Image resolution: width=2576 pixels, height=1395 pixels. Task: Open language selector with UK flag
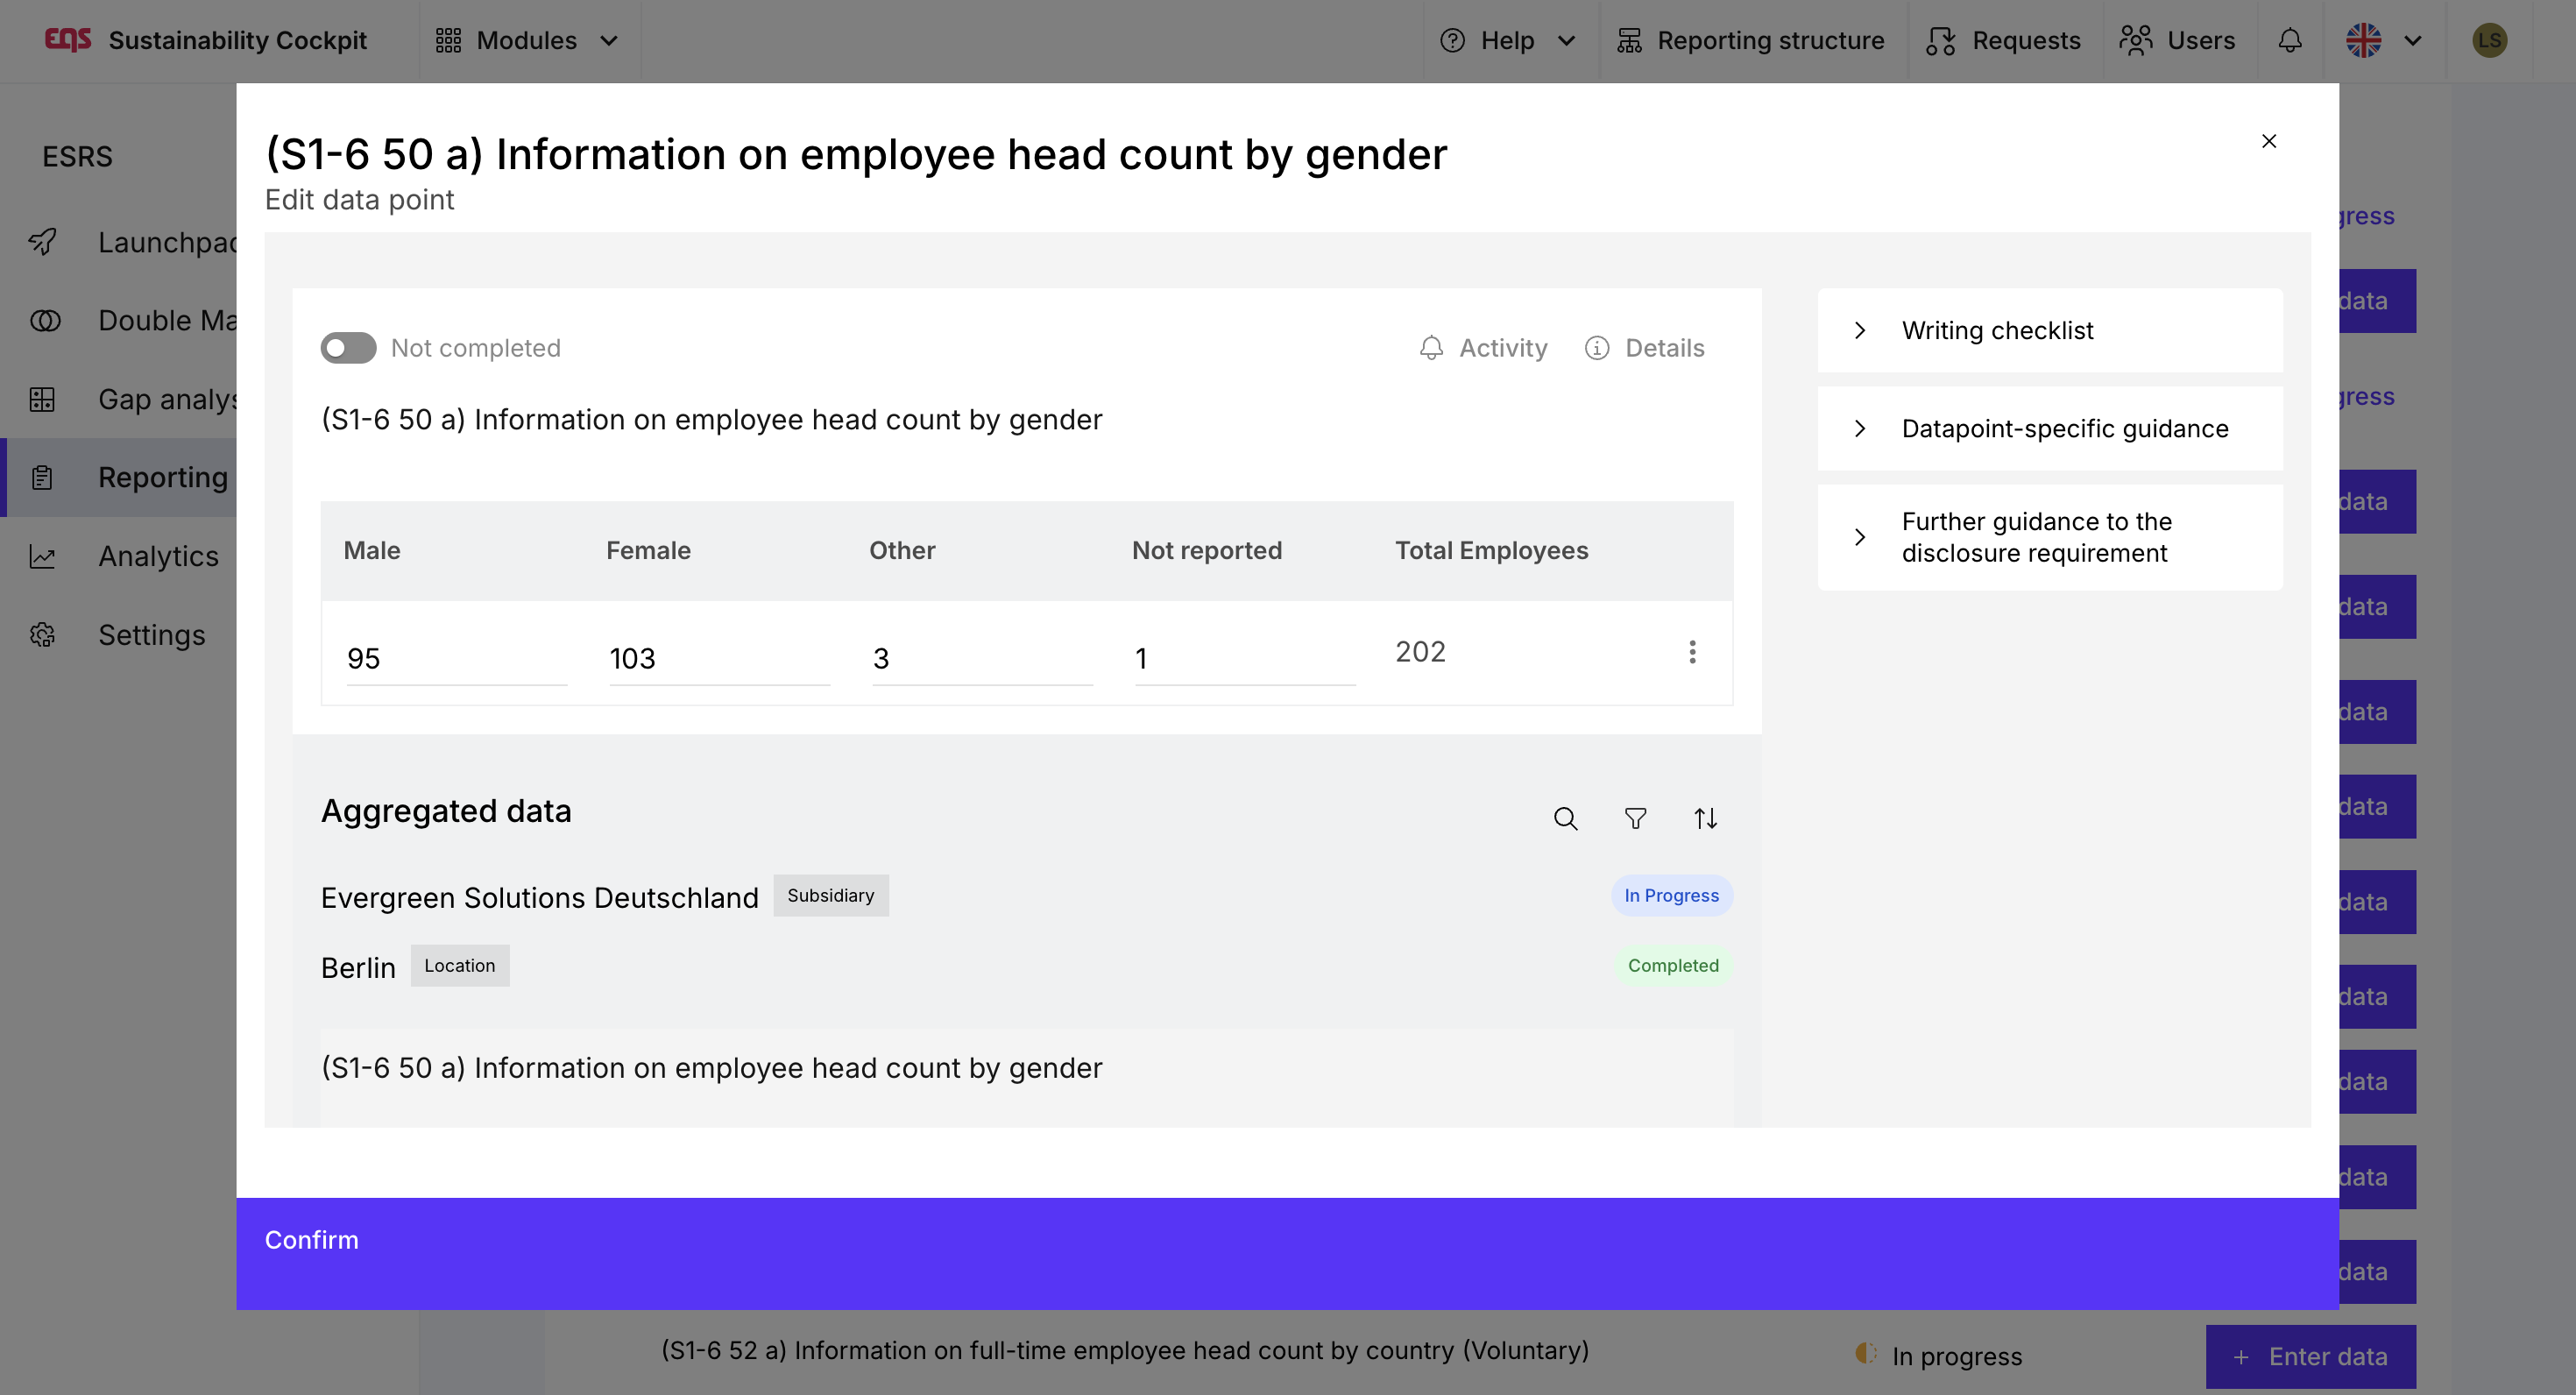(2384, 41)
